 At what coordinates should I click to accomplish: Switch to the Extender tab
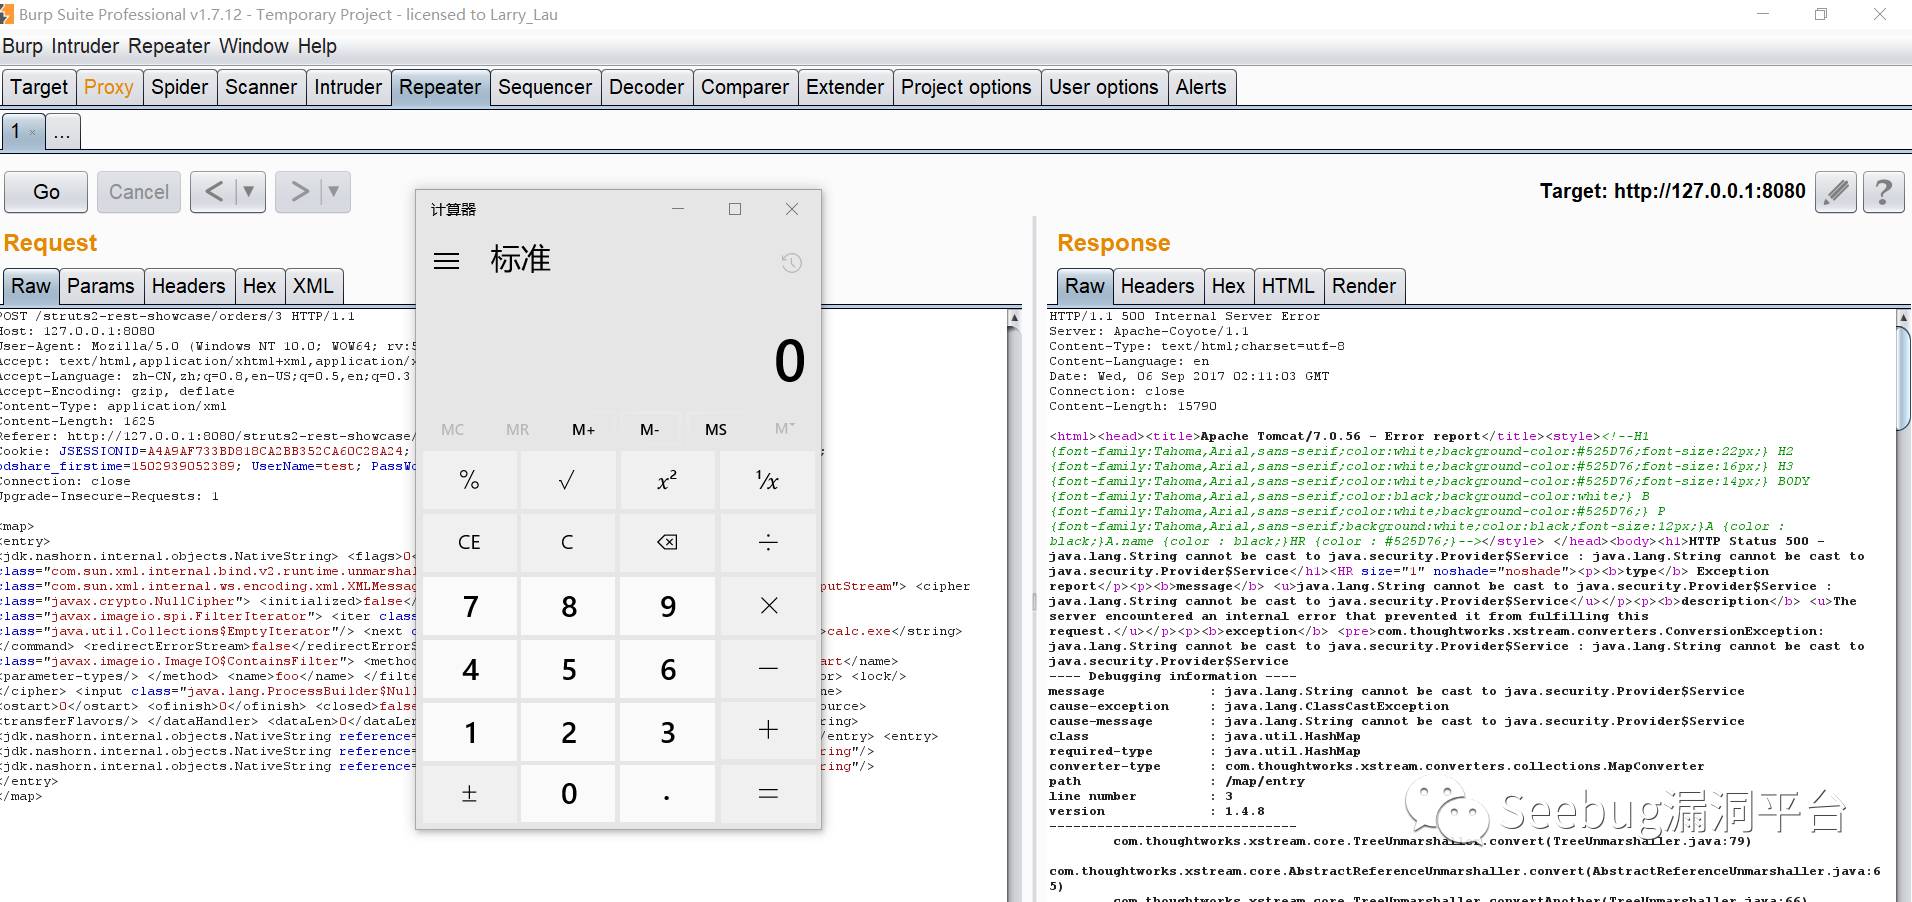point(845,87)
